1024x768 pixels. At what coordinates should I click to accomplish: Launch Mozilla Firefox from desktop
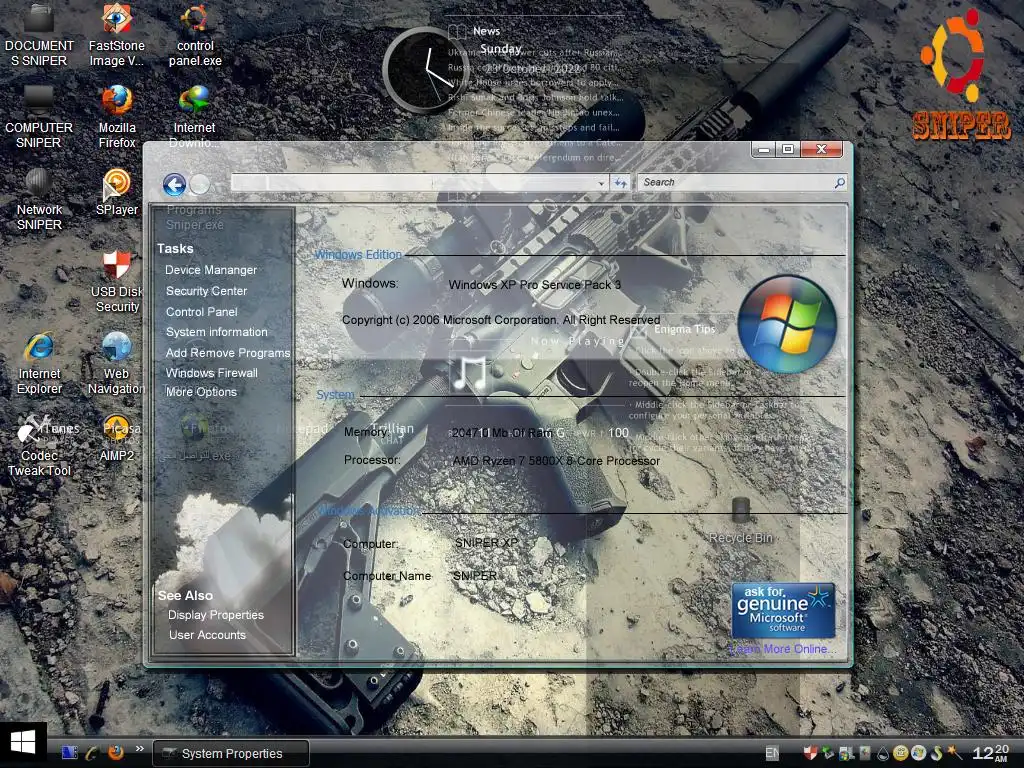[117, 118]
